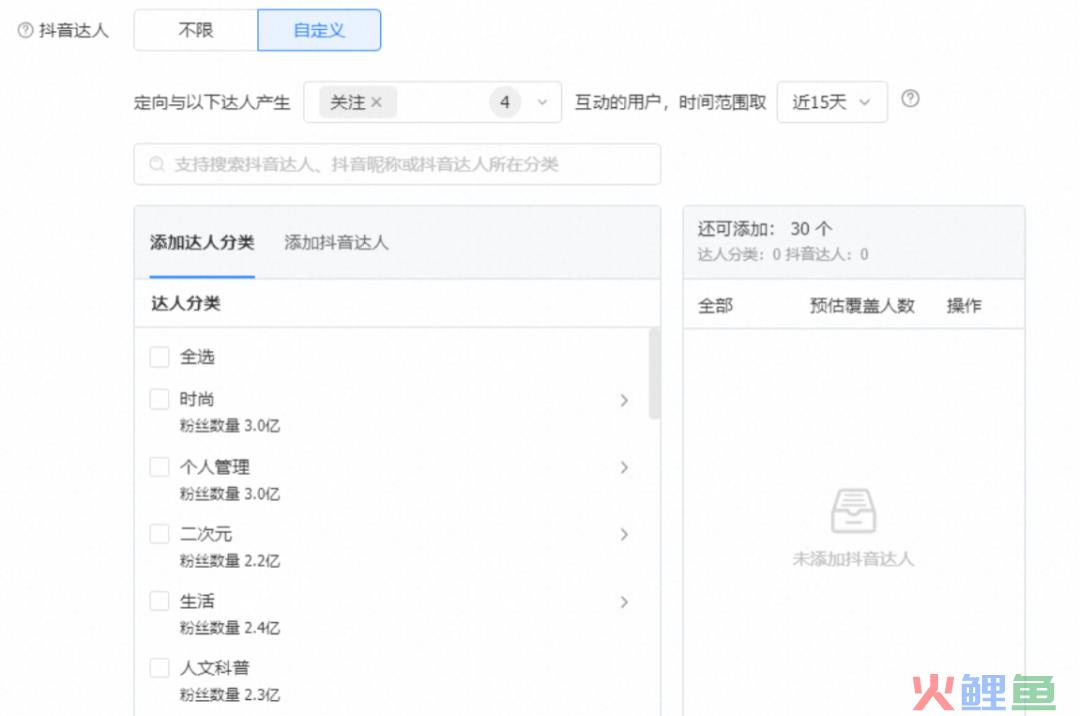Check the 生活 category checkbox
This screenshot has width=1080, height=716.
point(160,601)
